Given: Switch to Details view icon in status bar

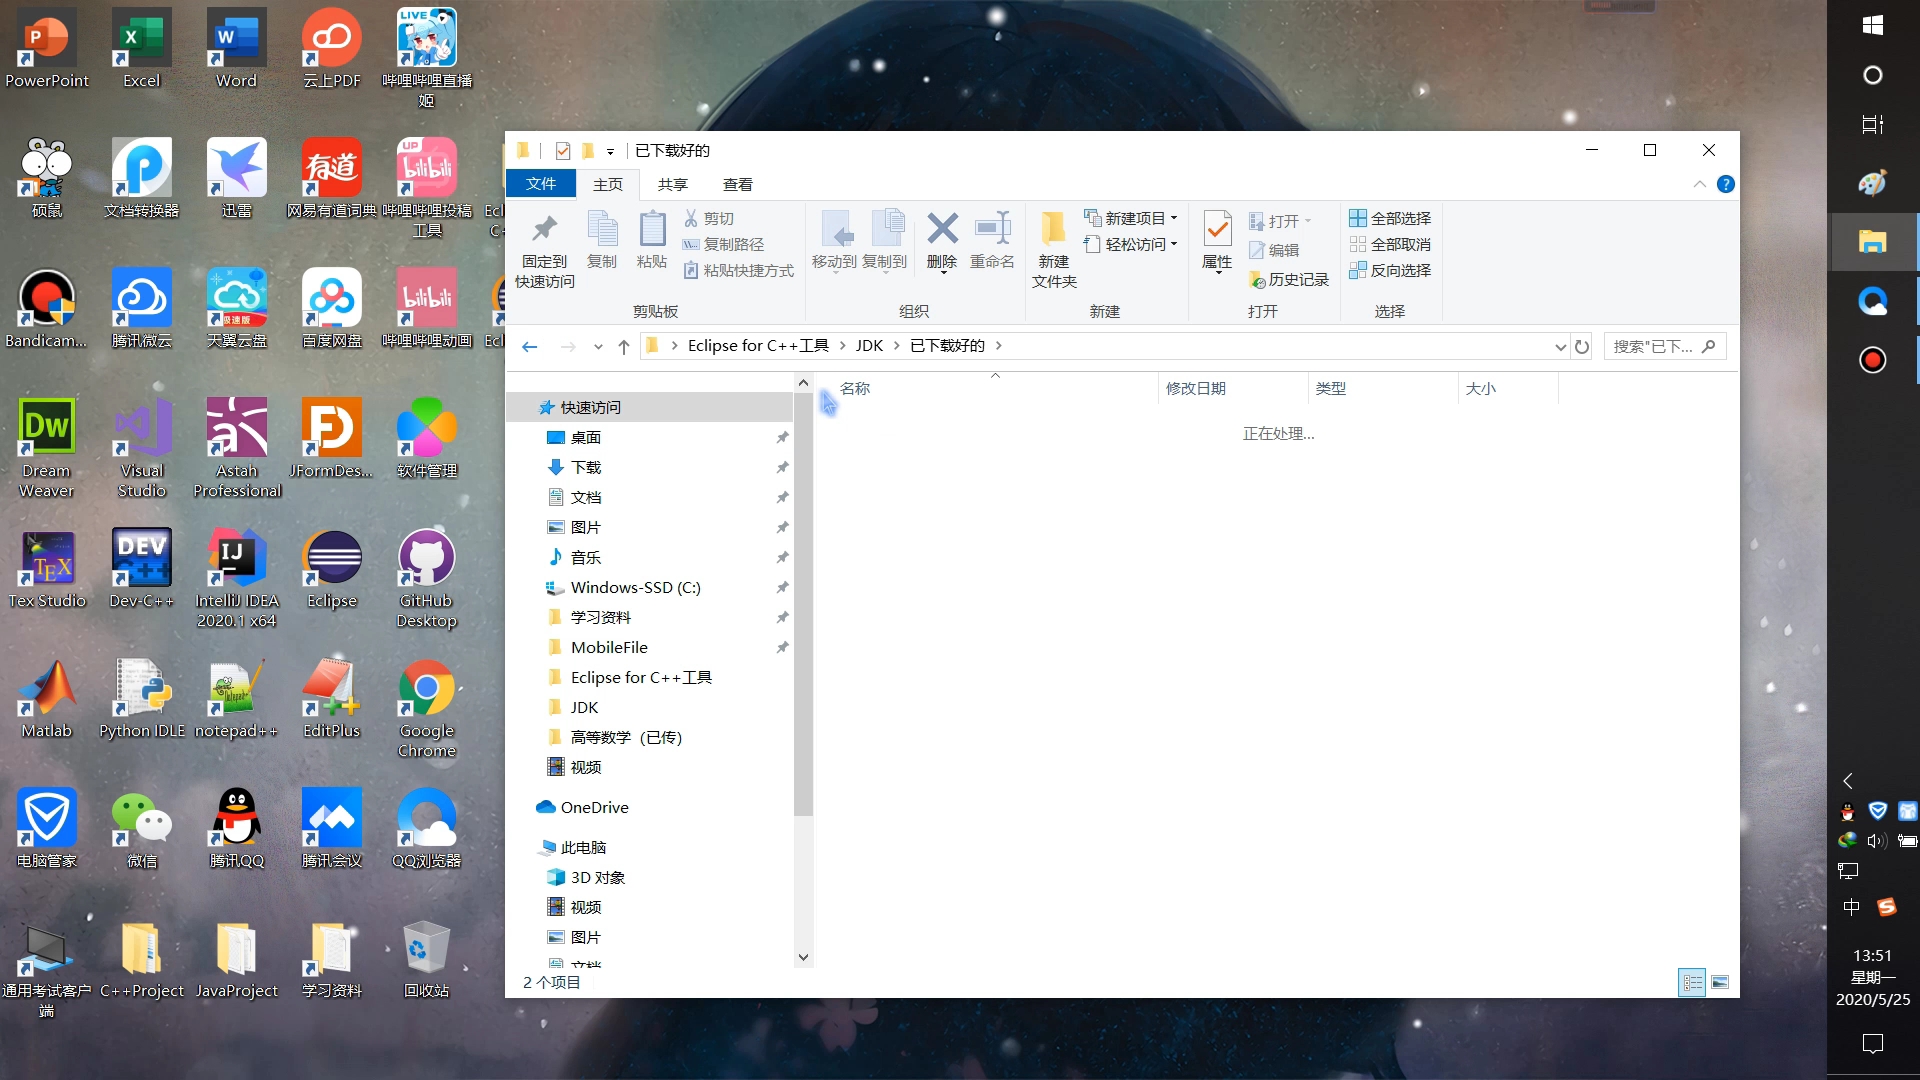Looking at the screenshot, I should (1692, 982).
